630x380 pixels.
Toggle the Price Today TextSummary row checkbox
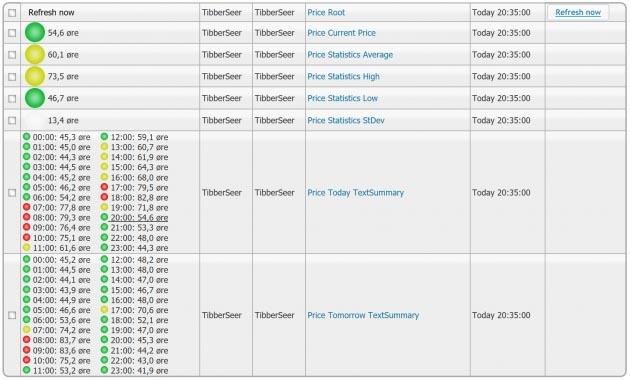coord(12,193)
